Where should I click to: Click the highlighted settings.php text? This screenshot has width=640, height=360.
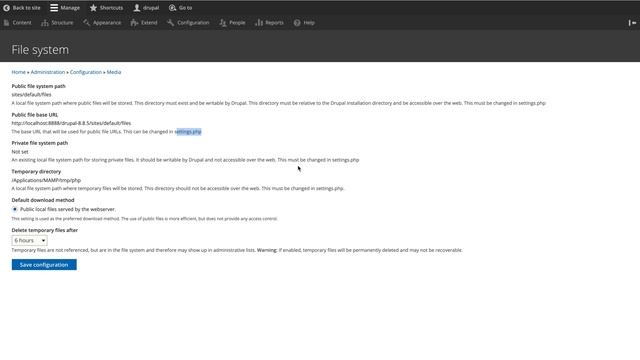click(x=188, y=131)
